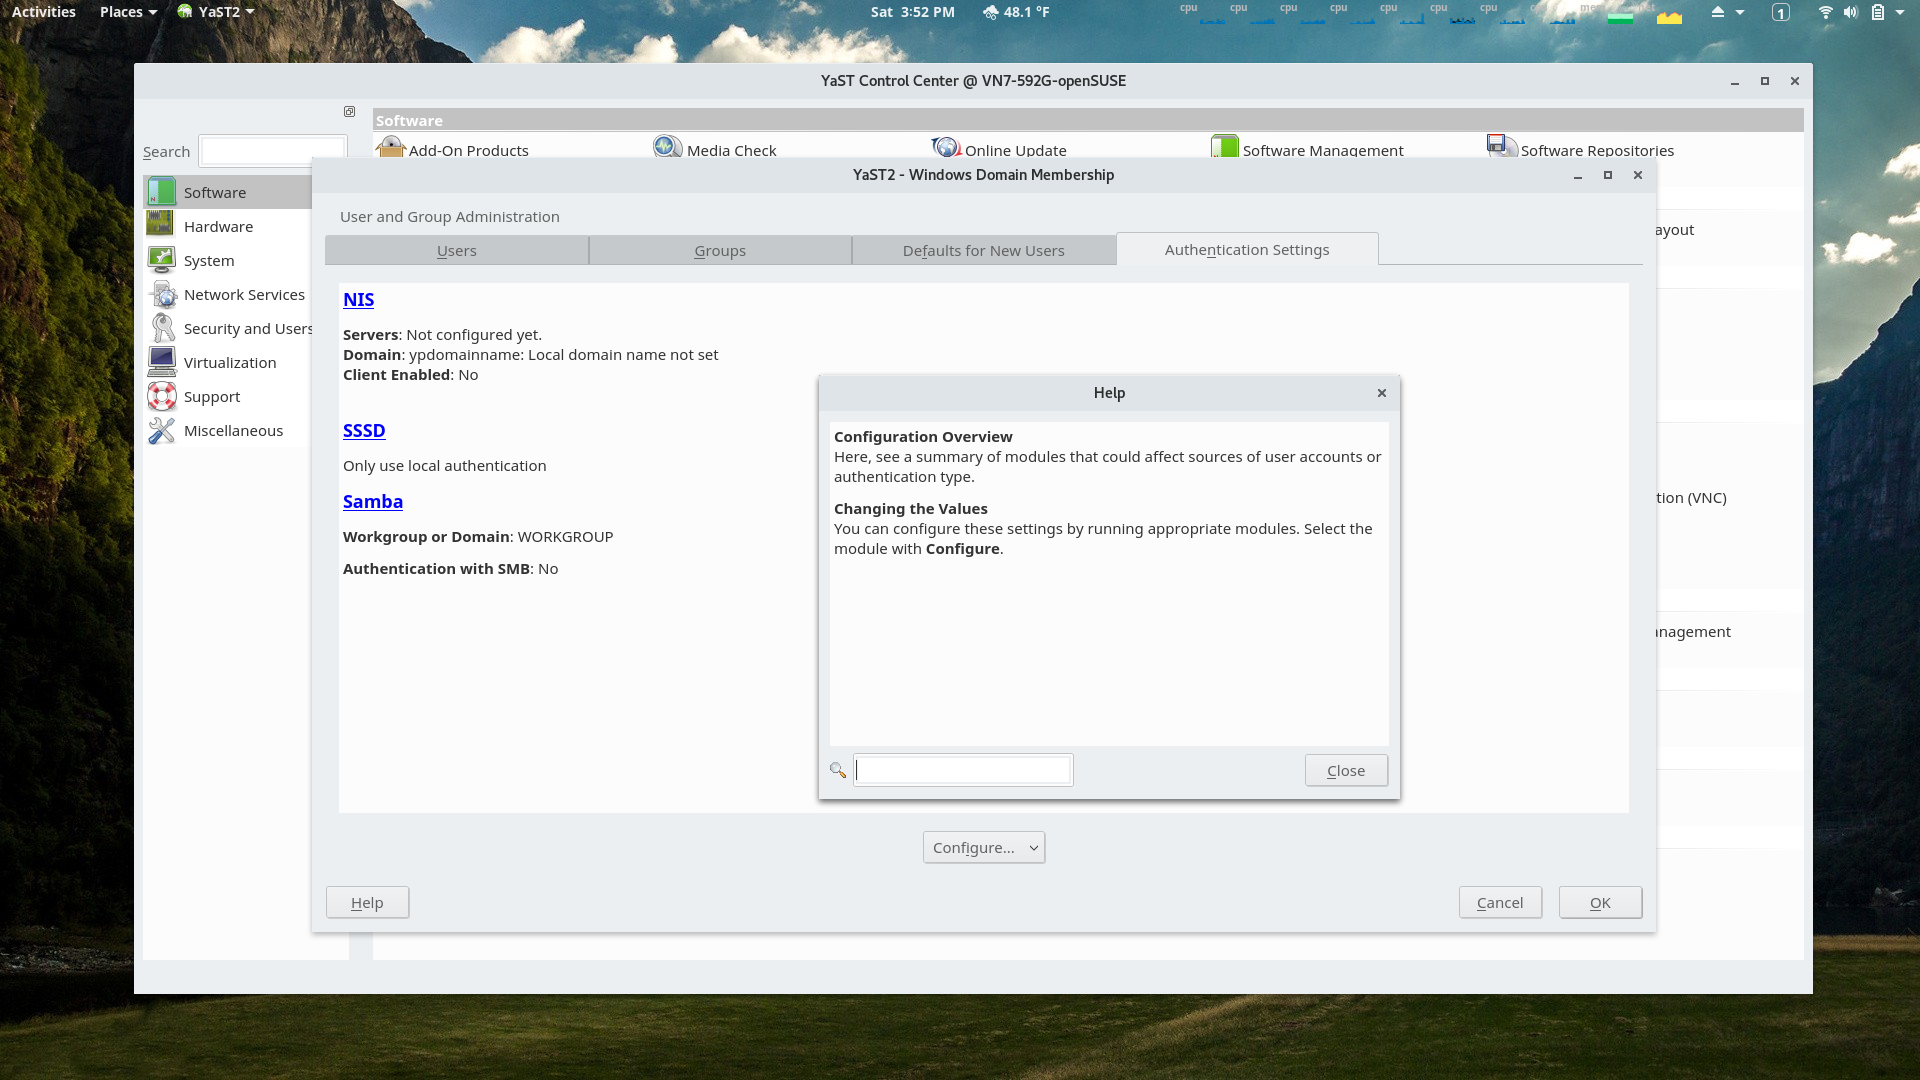Click 'Only use local authentication' text

[445, 465]
